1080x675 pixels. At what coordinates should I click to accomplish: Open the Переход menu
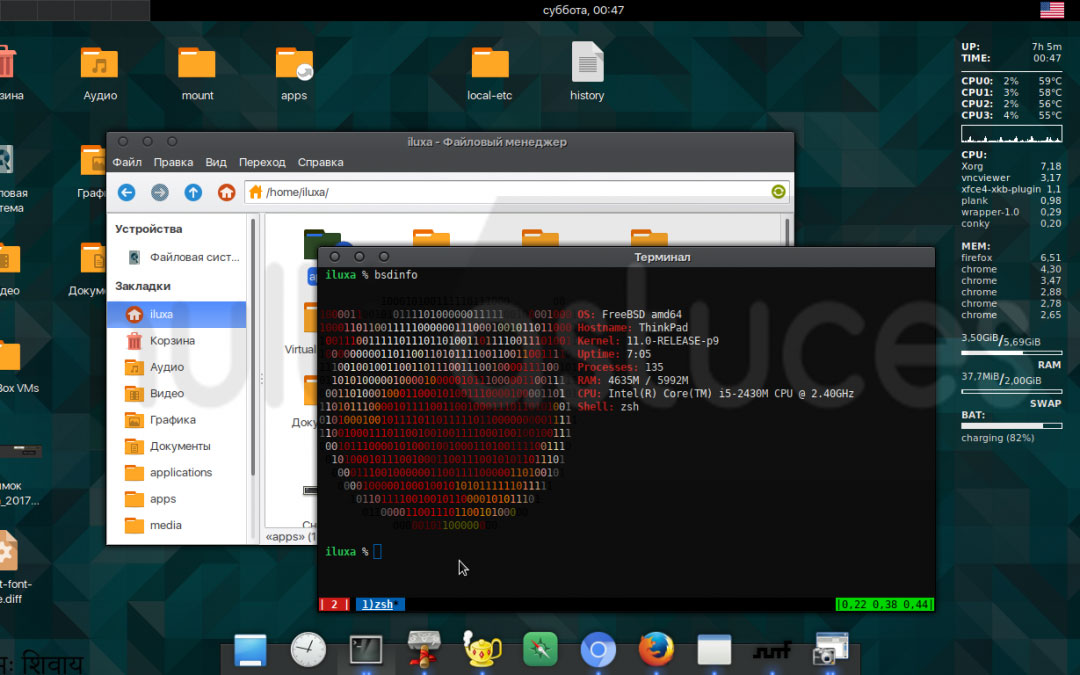[262, 162]
